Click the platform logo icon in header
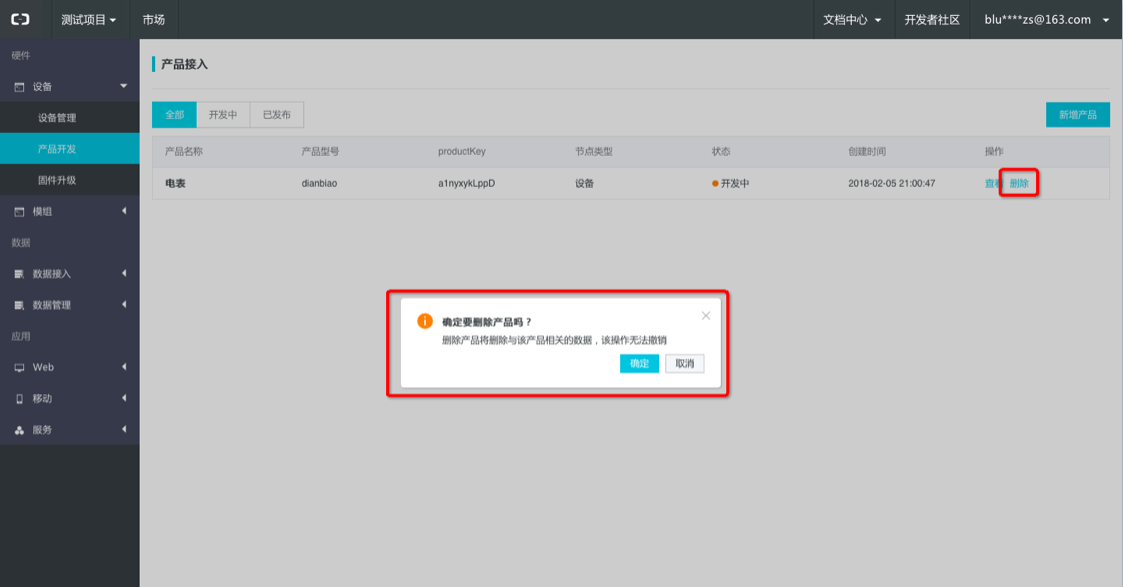 [20, 19]
